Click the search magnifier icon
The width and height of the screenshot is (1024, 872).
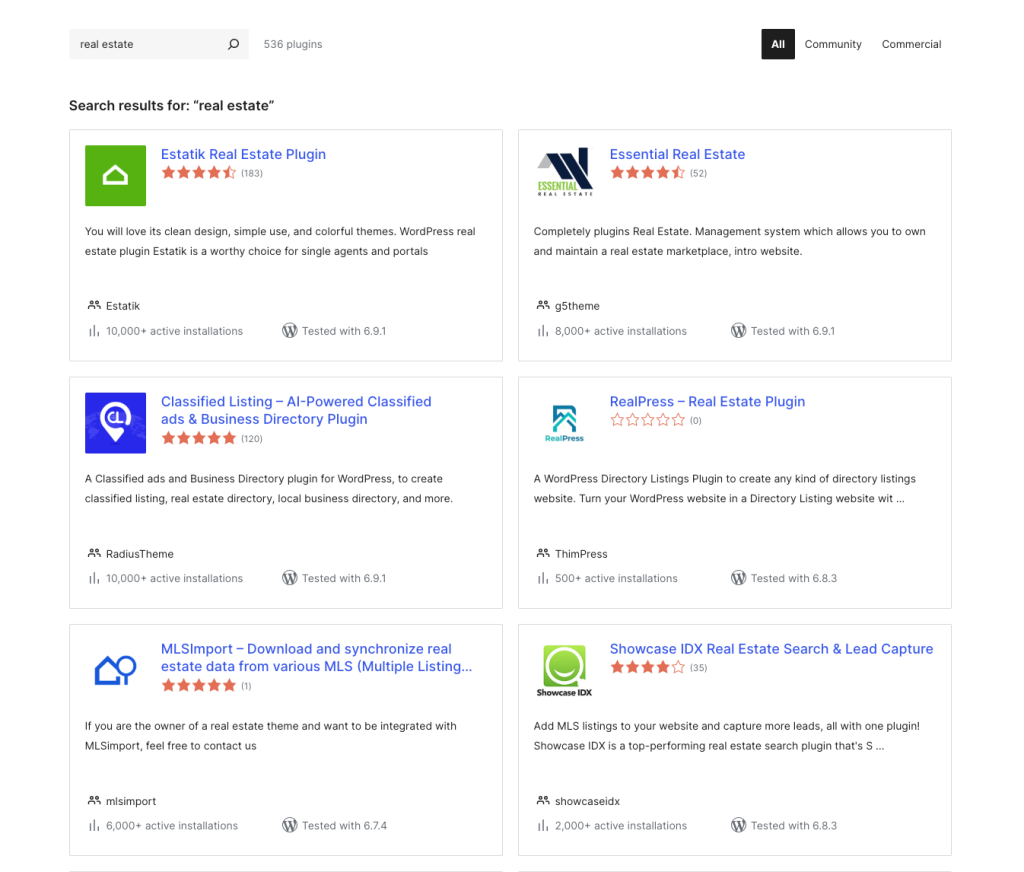[x=233, y=44]
